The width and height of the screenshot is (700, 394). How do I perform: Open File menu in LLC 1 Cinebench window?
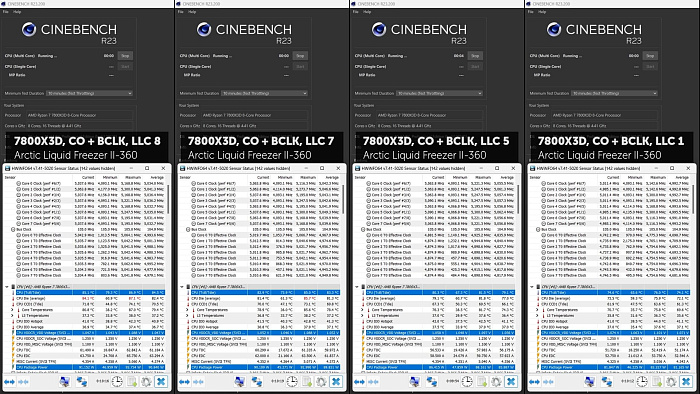click(530, 12)
